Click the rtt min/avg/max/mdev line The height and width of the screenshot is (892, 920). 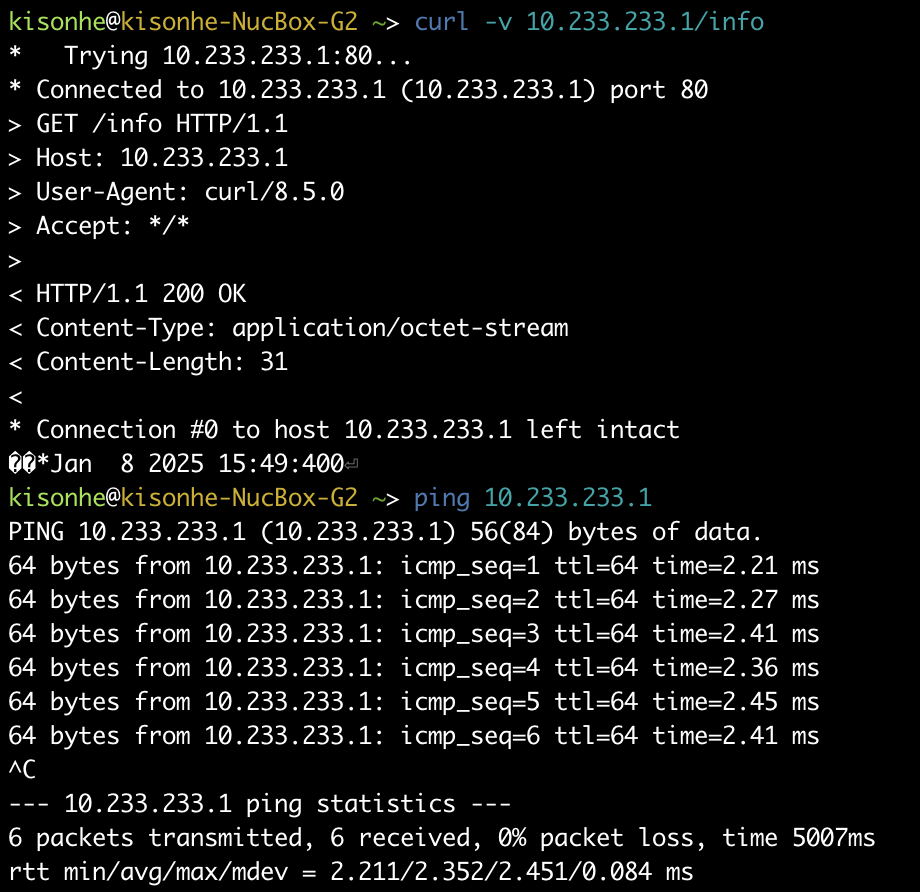point(351,872)
